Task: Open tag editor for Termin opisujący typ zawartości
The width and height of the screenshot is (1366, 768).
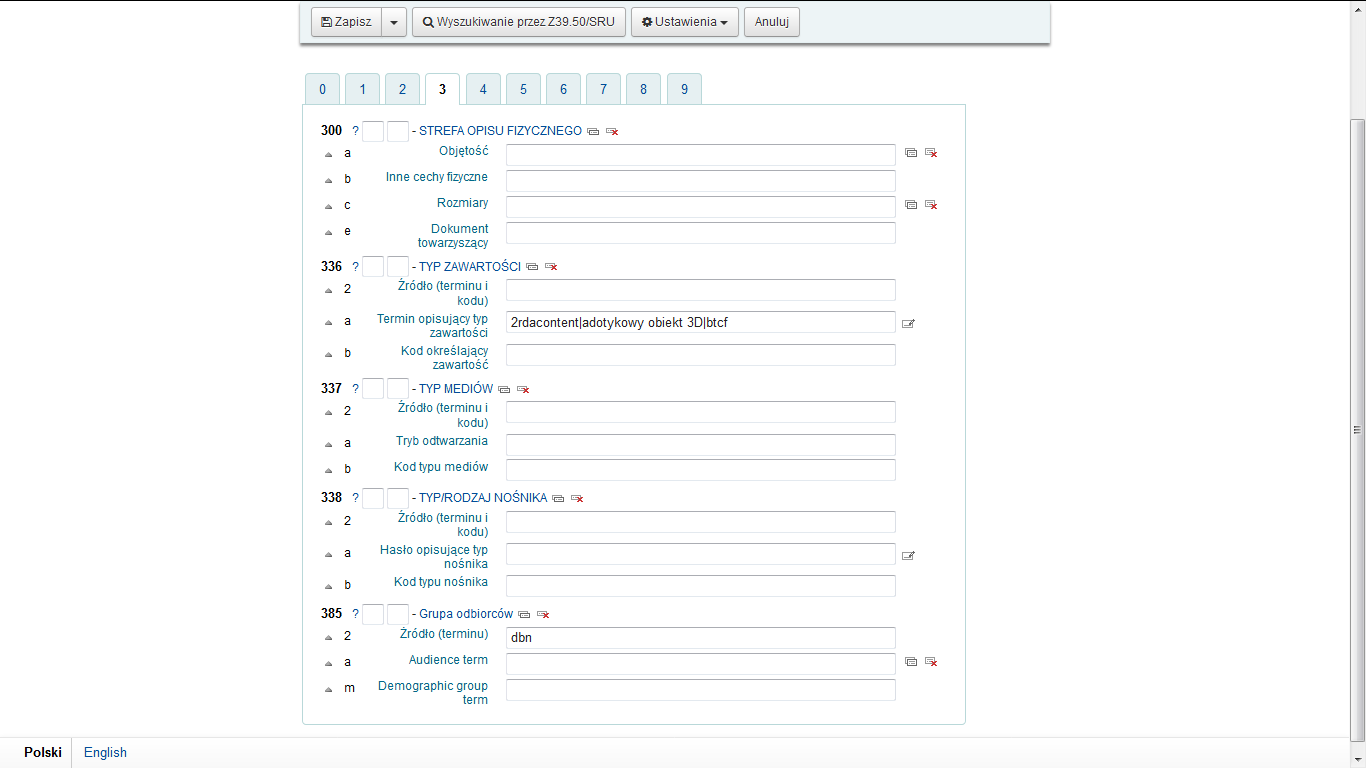Action: 908,323
